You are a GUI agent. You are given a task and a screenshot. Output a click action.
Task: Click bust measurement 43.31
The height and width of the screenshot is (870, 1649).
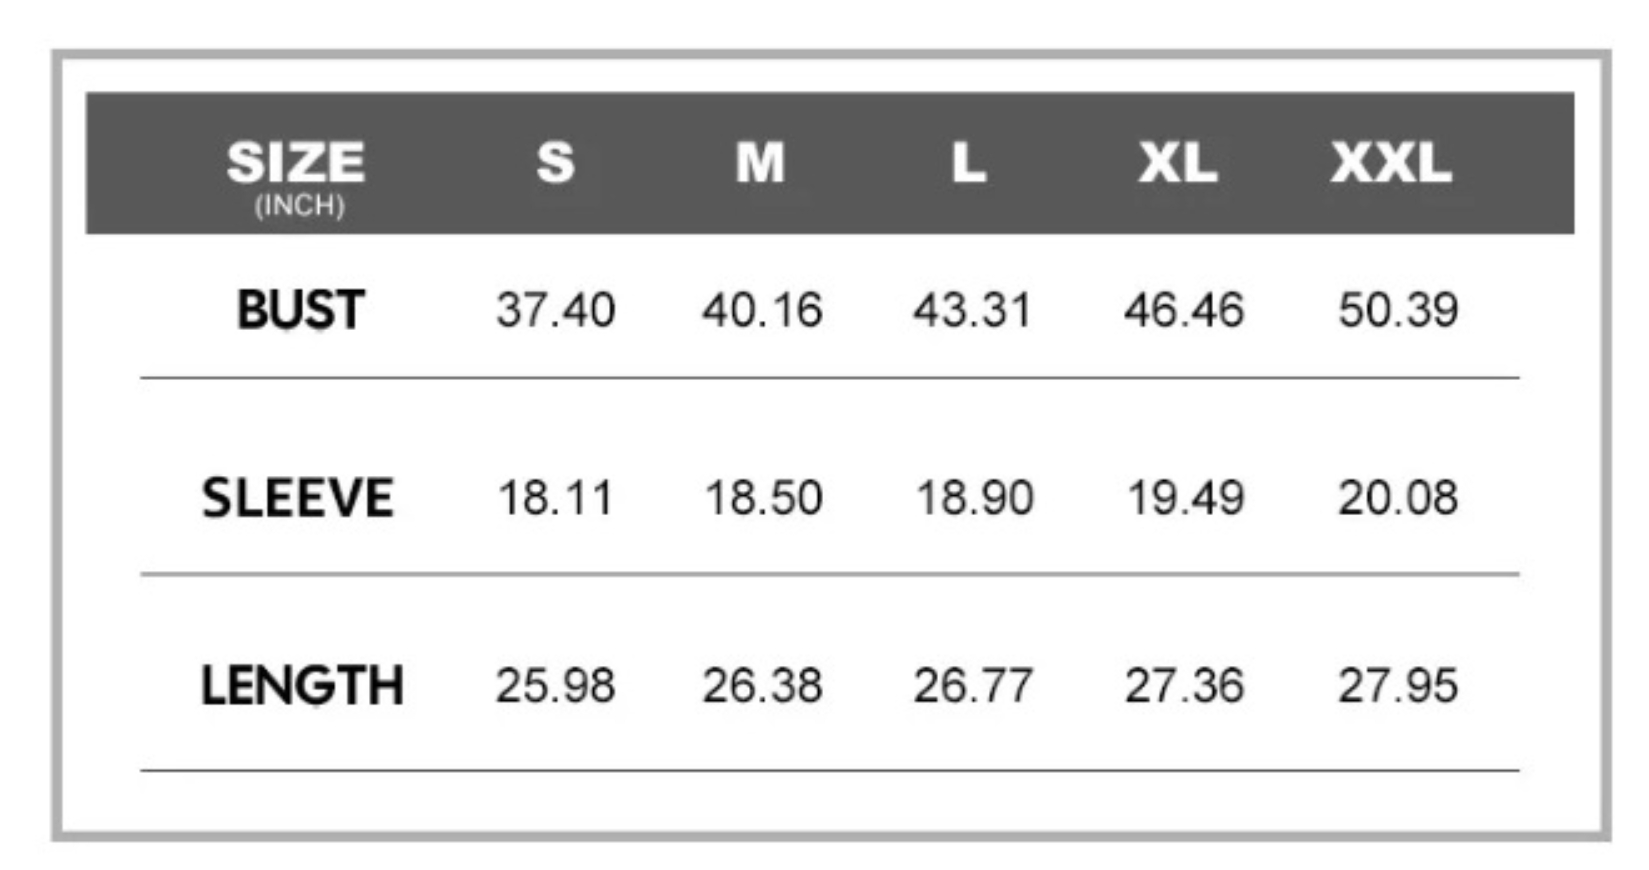pos(971,309)
